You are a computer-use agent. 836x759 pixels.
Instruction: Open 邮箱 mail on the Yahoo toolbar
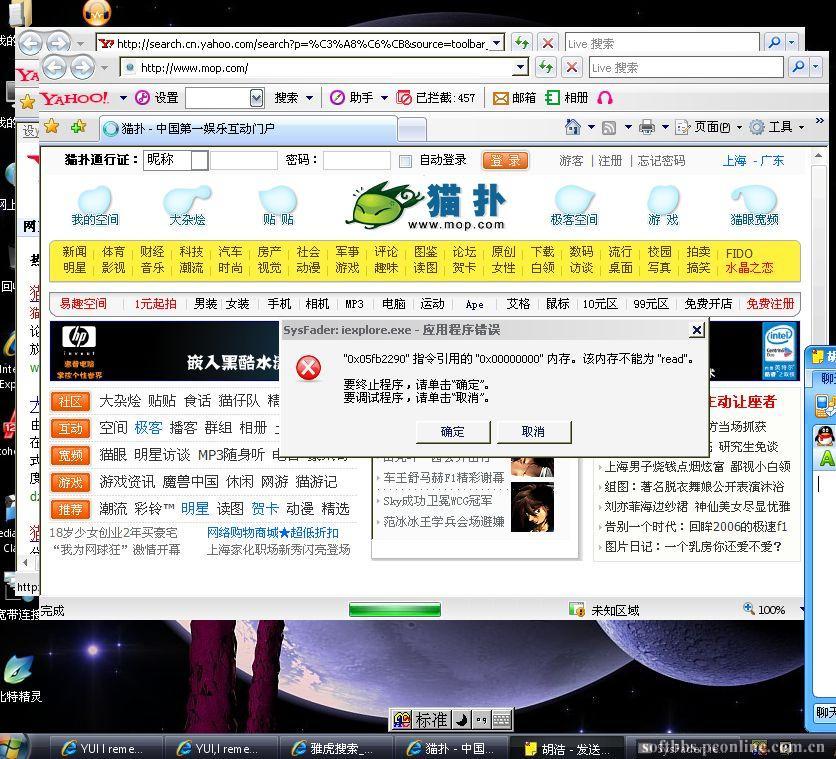514,98
